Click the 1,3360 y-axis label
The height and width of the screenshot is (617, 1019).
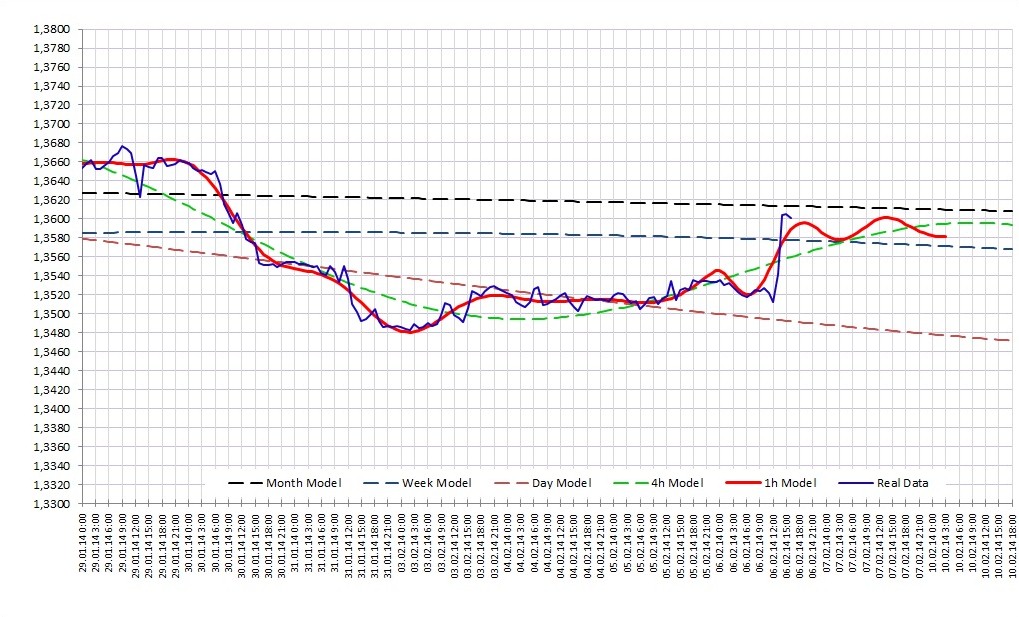pyautogui.click(x=51, y=447)
